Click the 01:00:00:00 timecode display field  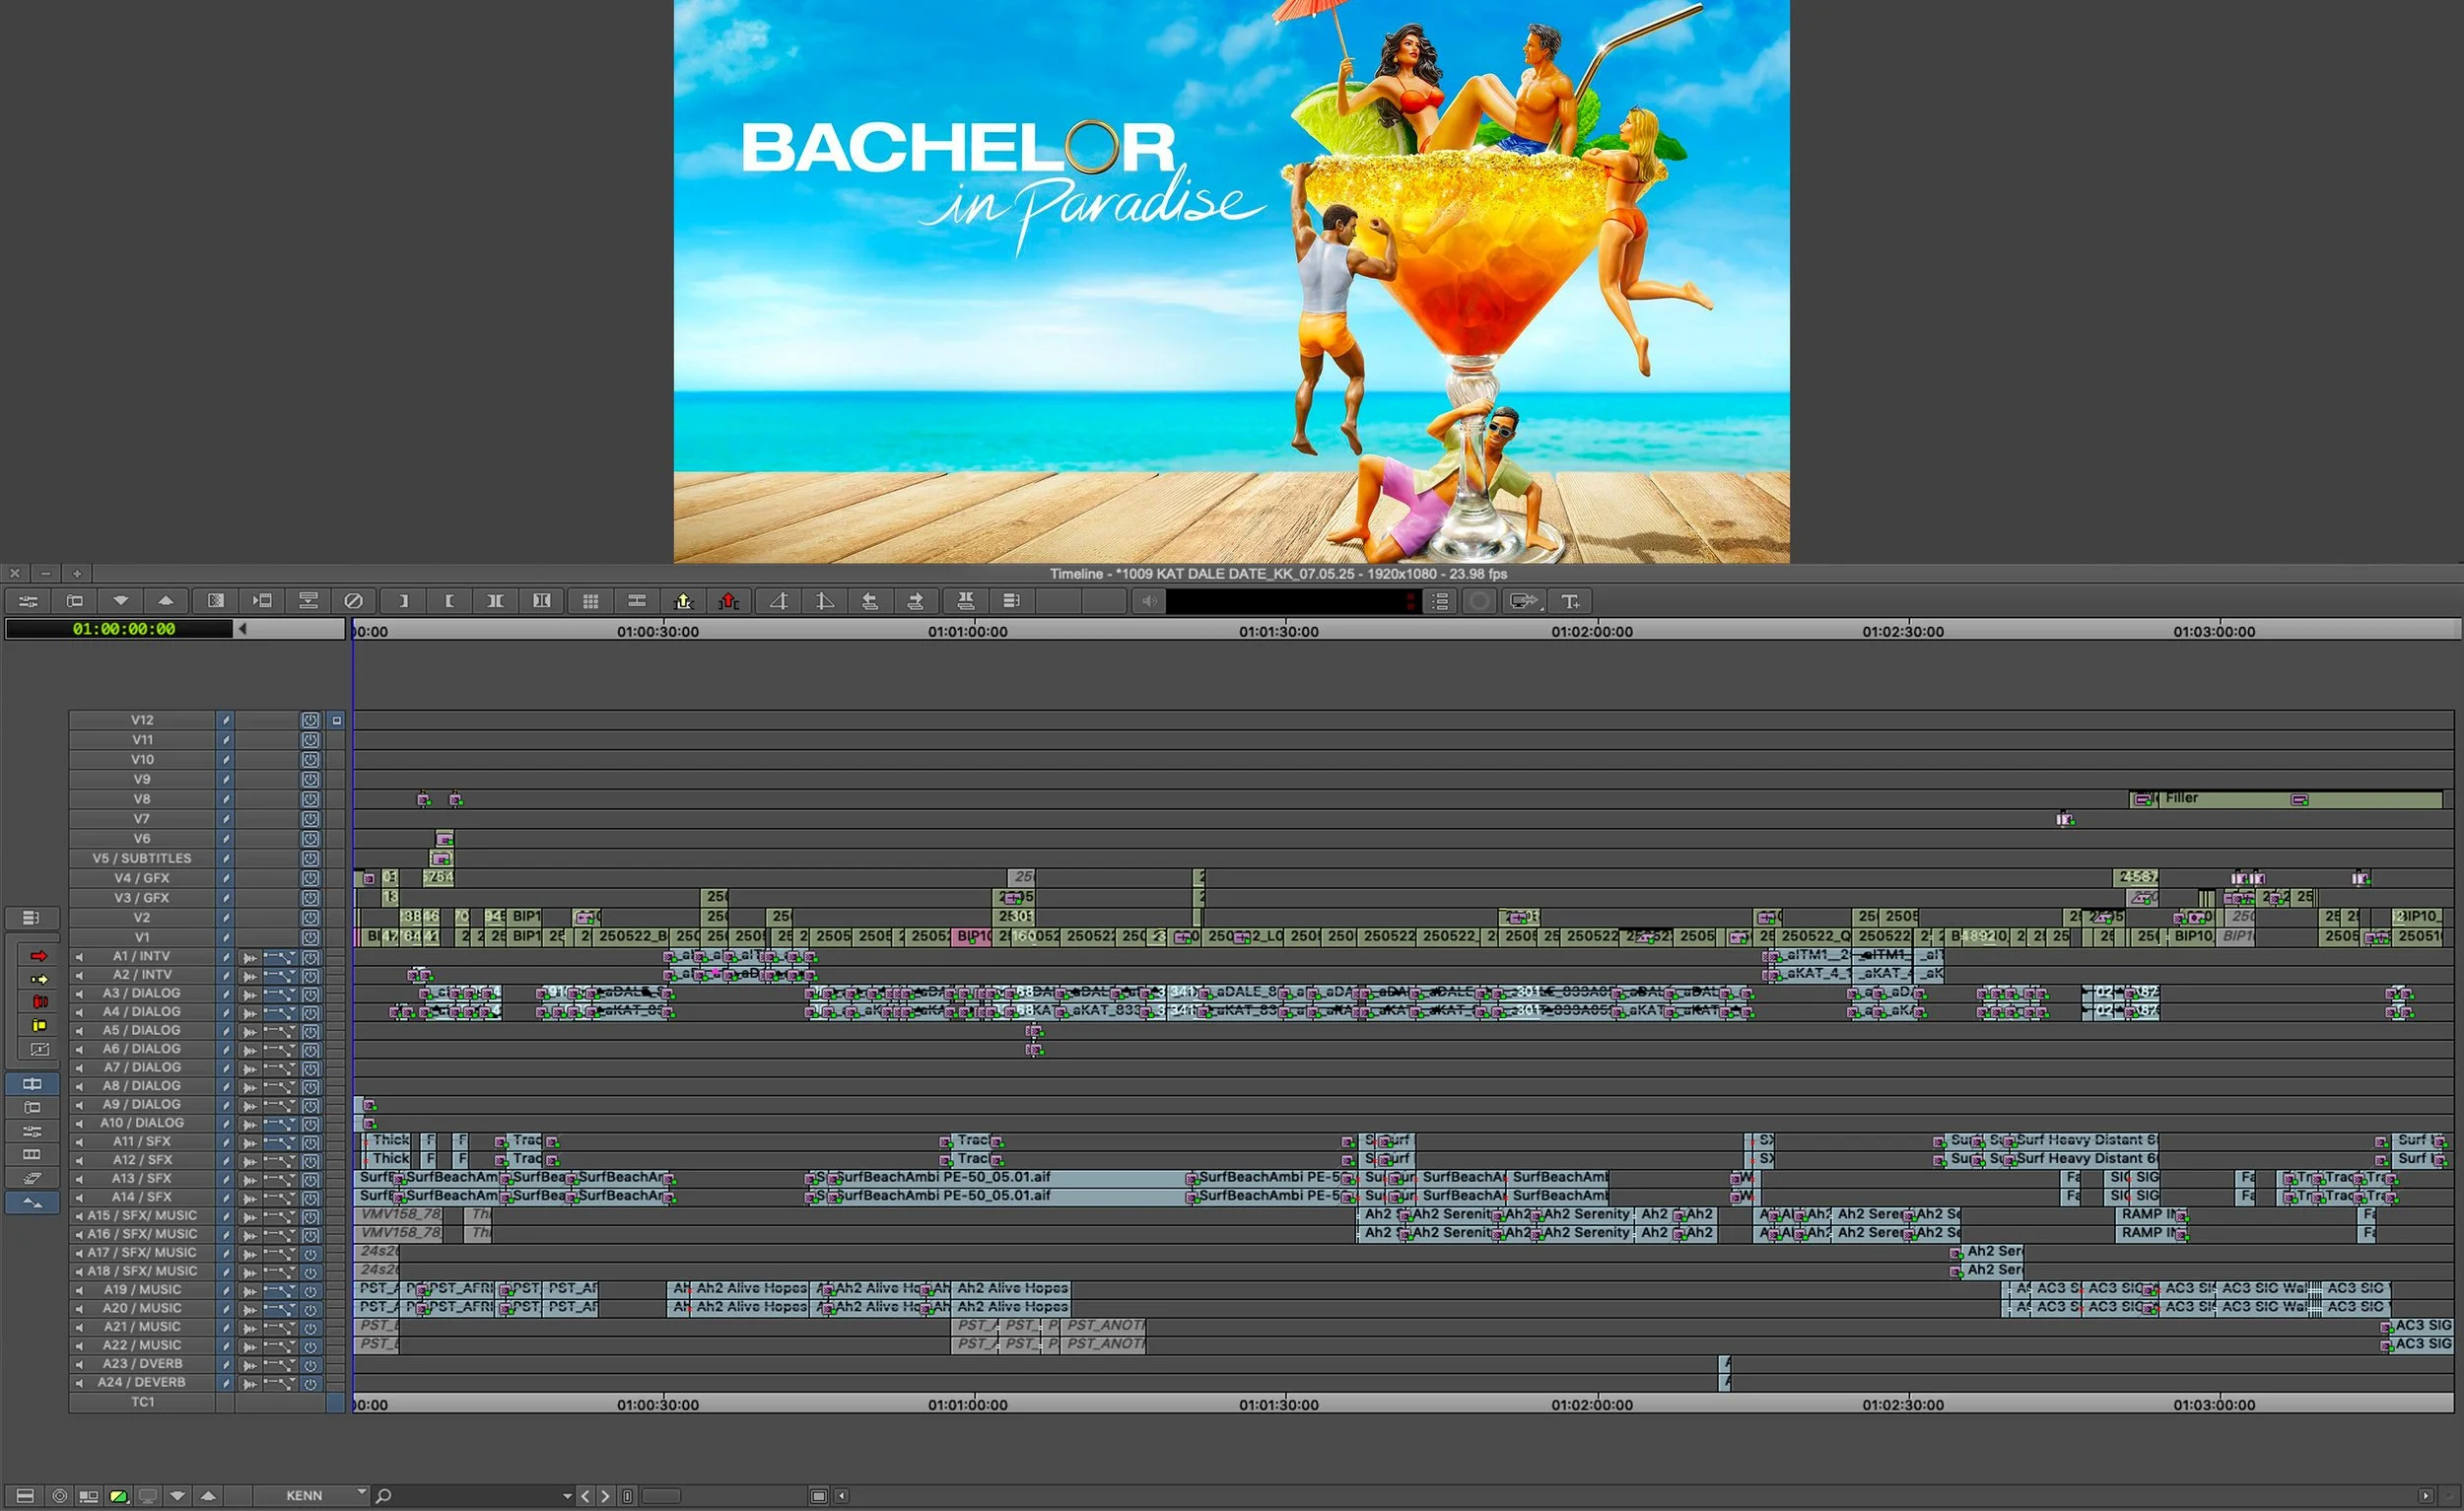point(119,629)
